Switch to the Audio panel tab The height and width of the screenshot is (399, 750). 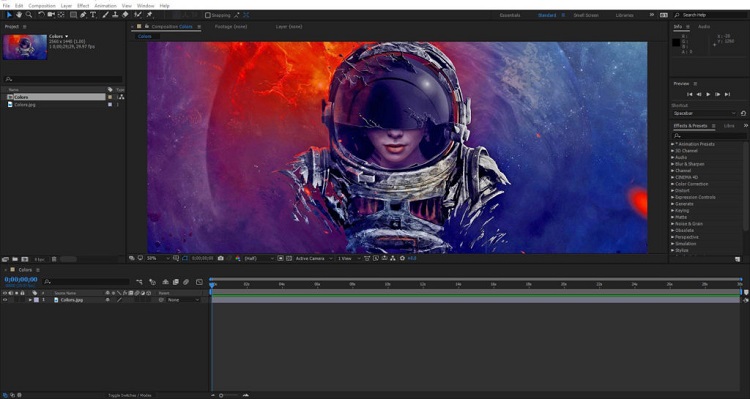(x=704, y=27)
